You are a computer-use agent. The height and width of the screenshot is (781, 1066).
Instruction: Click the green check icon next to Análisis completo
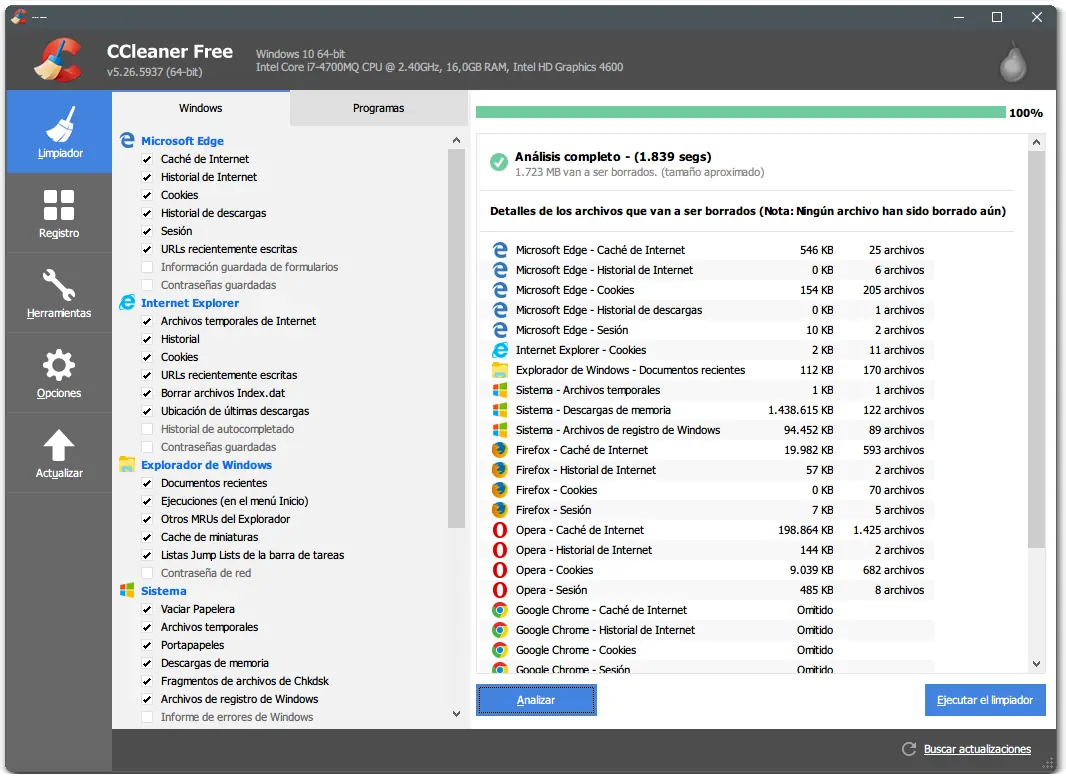coord(499,162)
